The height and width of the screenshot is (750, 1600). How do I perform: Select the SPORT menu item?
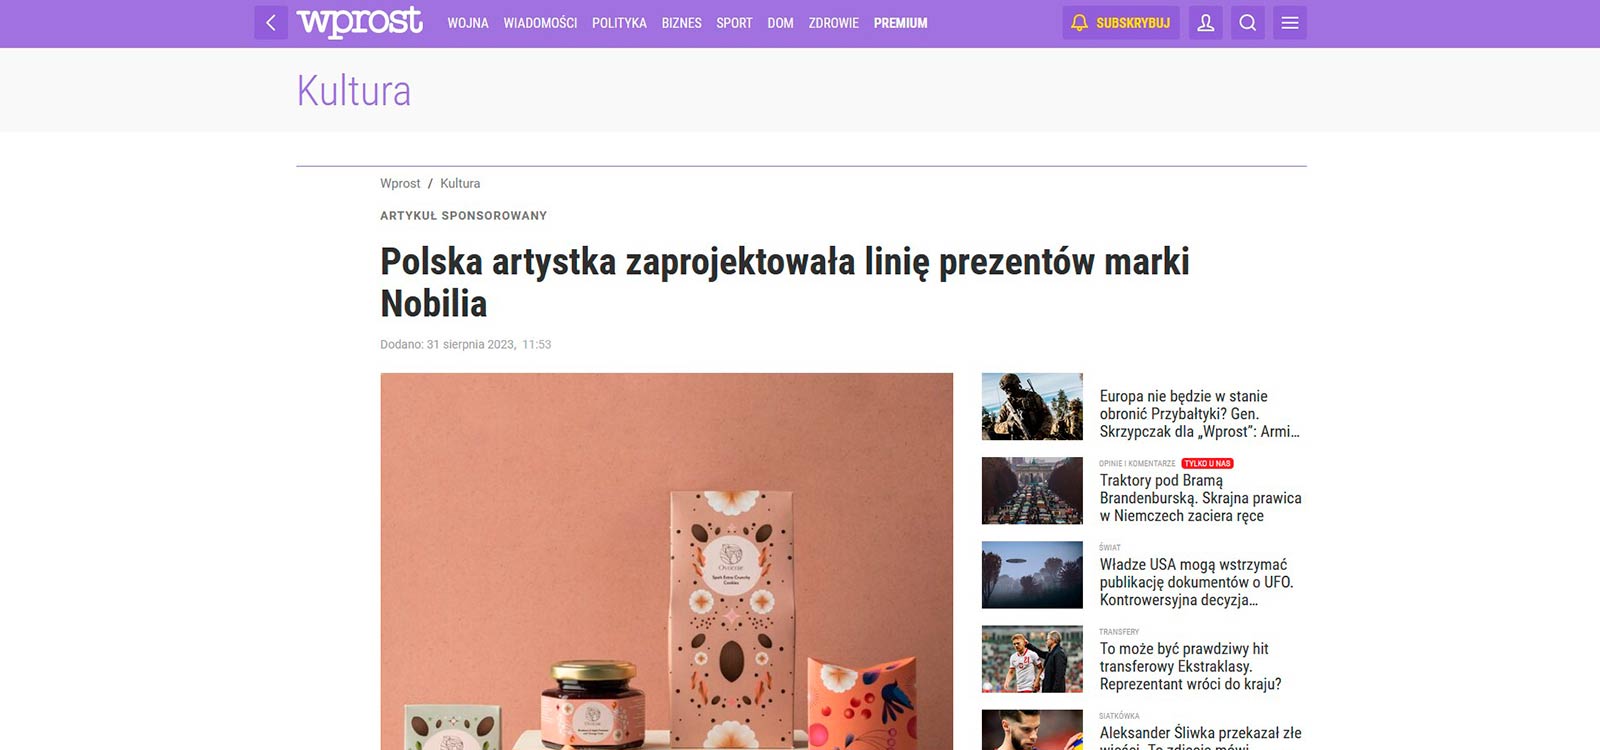pyautogui.click(x=734, y=23)
